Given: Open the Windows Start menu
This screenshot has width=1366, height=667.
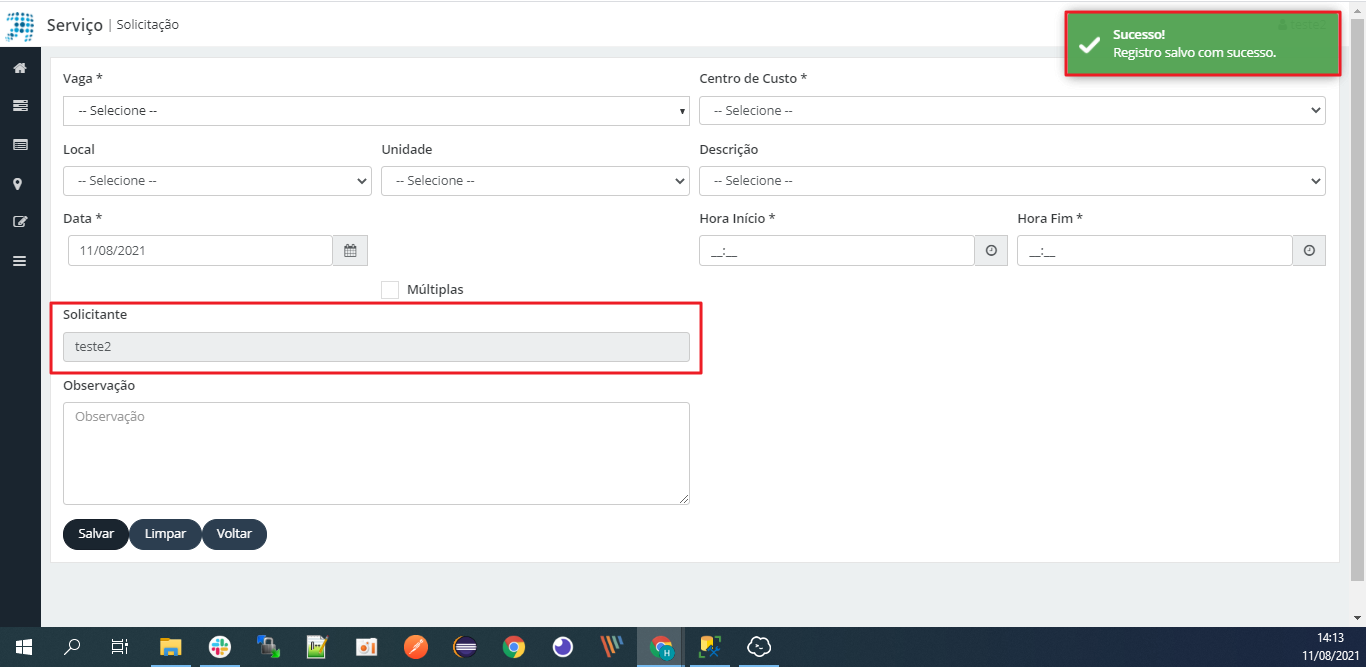Looking at the screenshot, I should [23, 647].
